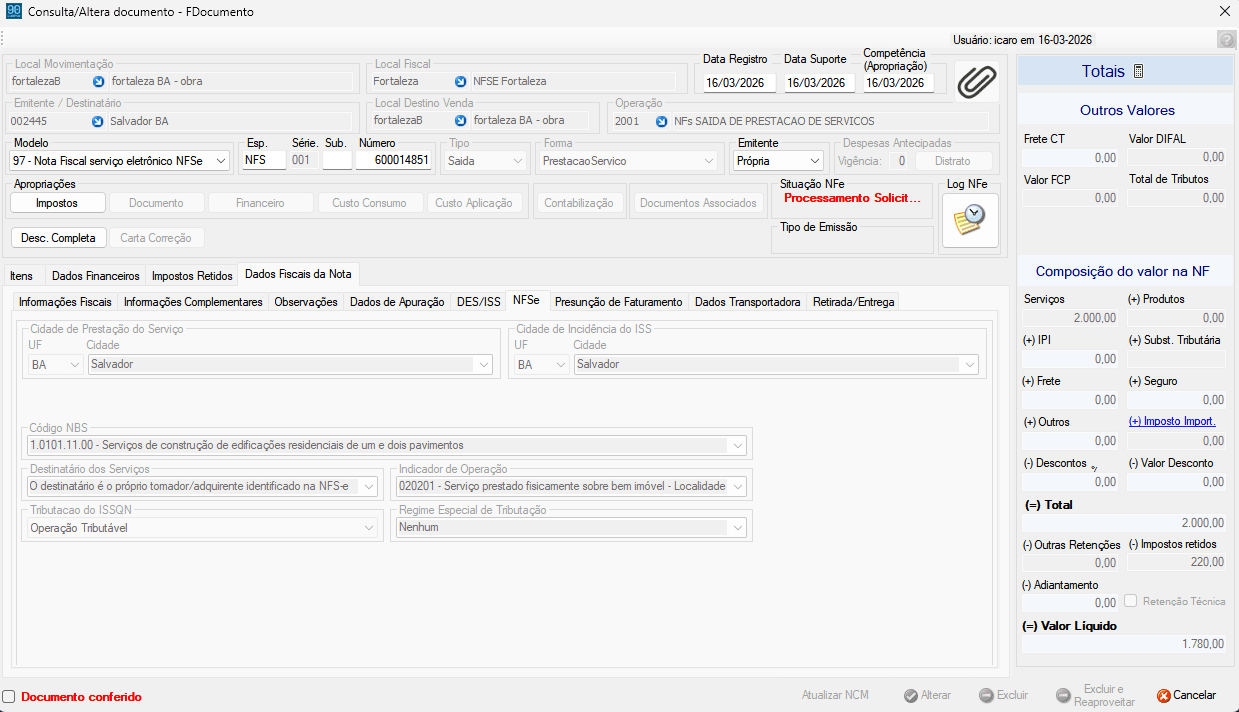
Task: Switch to the Itens tab
Action: pos(21,276)
